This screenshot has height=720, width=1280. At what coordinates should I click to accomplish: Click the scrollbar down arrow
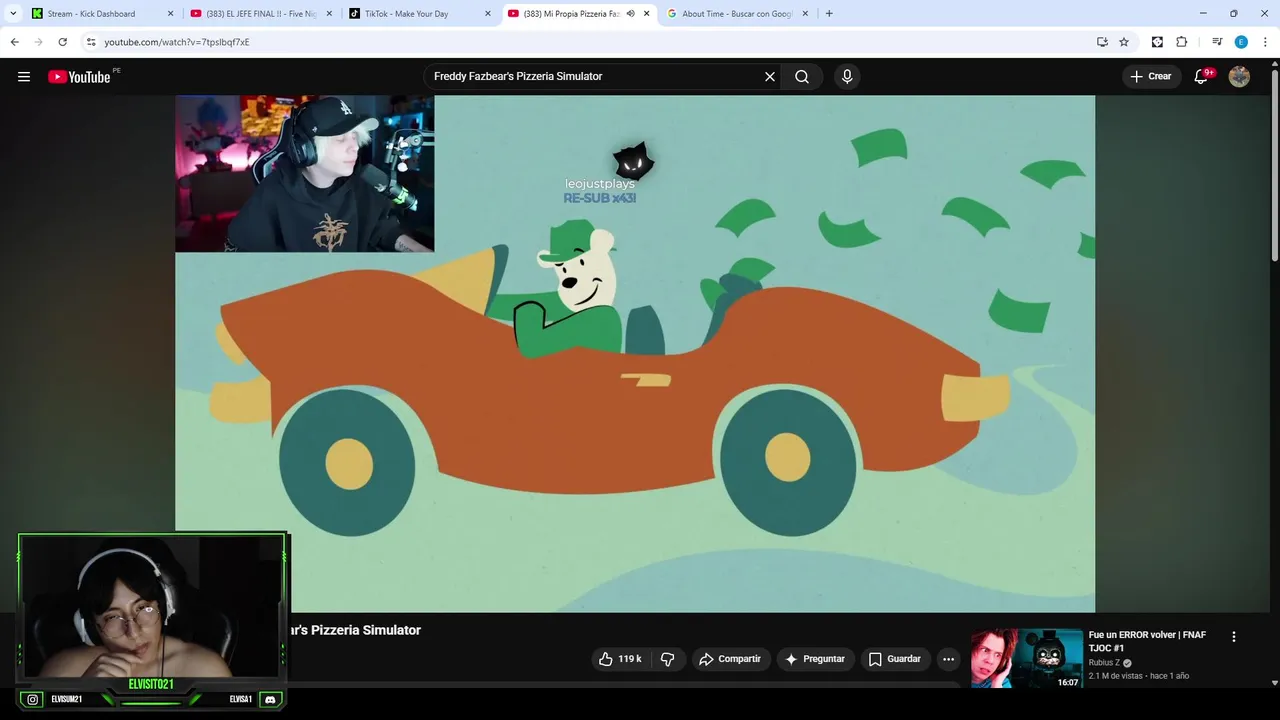[1274, 682]
